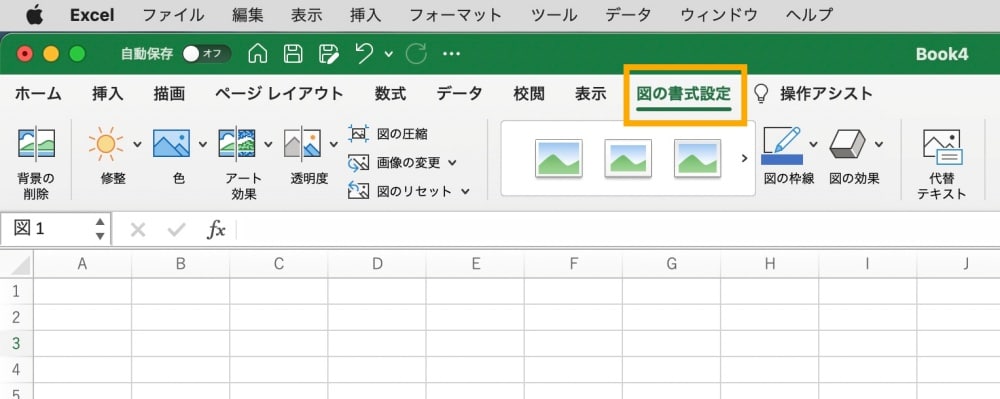Click the Picture Border (図の枠線) pen icon
Viewport: 1000px width, 399px height.
(x=782, y=145)
